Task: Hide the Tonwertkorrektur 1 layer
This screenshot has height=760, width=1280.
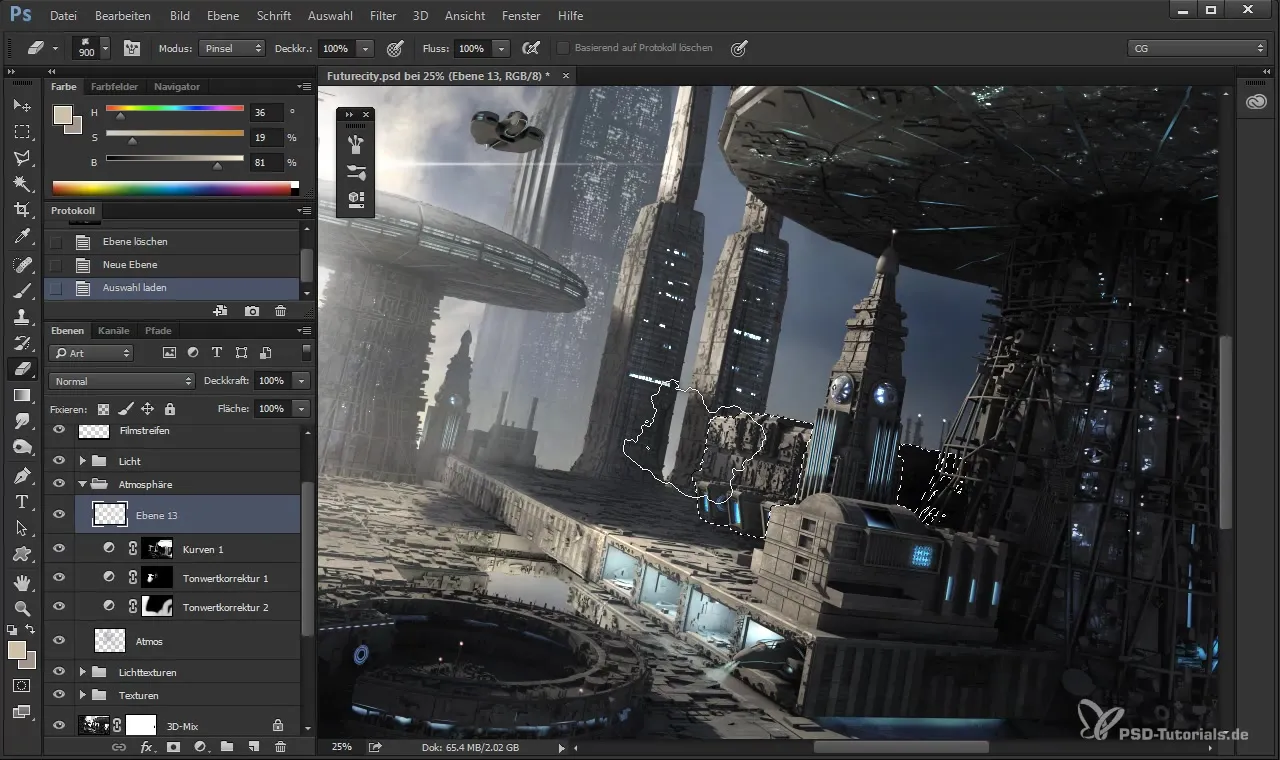Action: (x=59, y=578)
